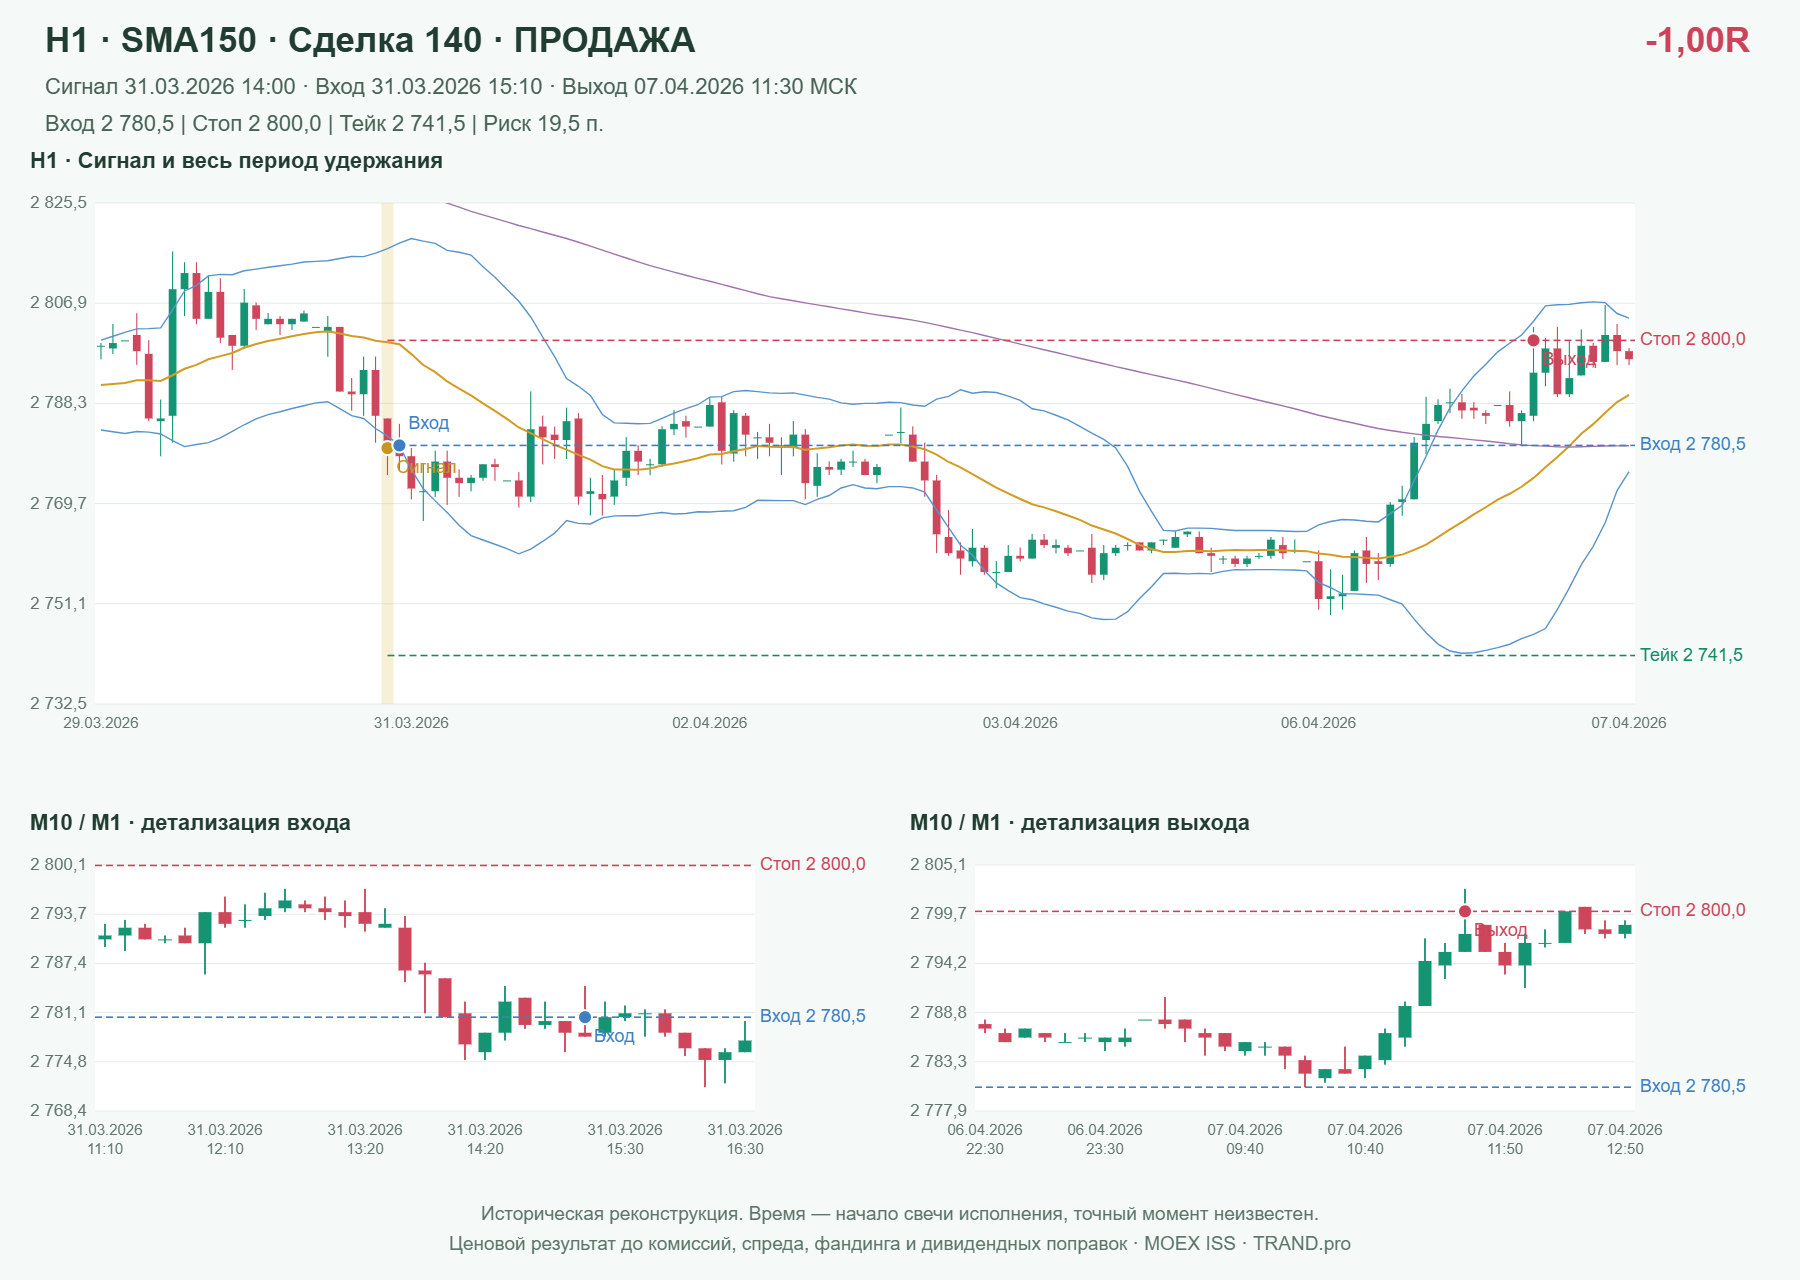Click the '31.03.2026 15:30' tick in entry detail
Viewport: 1800px width, 1280px height.
tap(625, 1139)
